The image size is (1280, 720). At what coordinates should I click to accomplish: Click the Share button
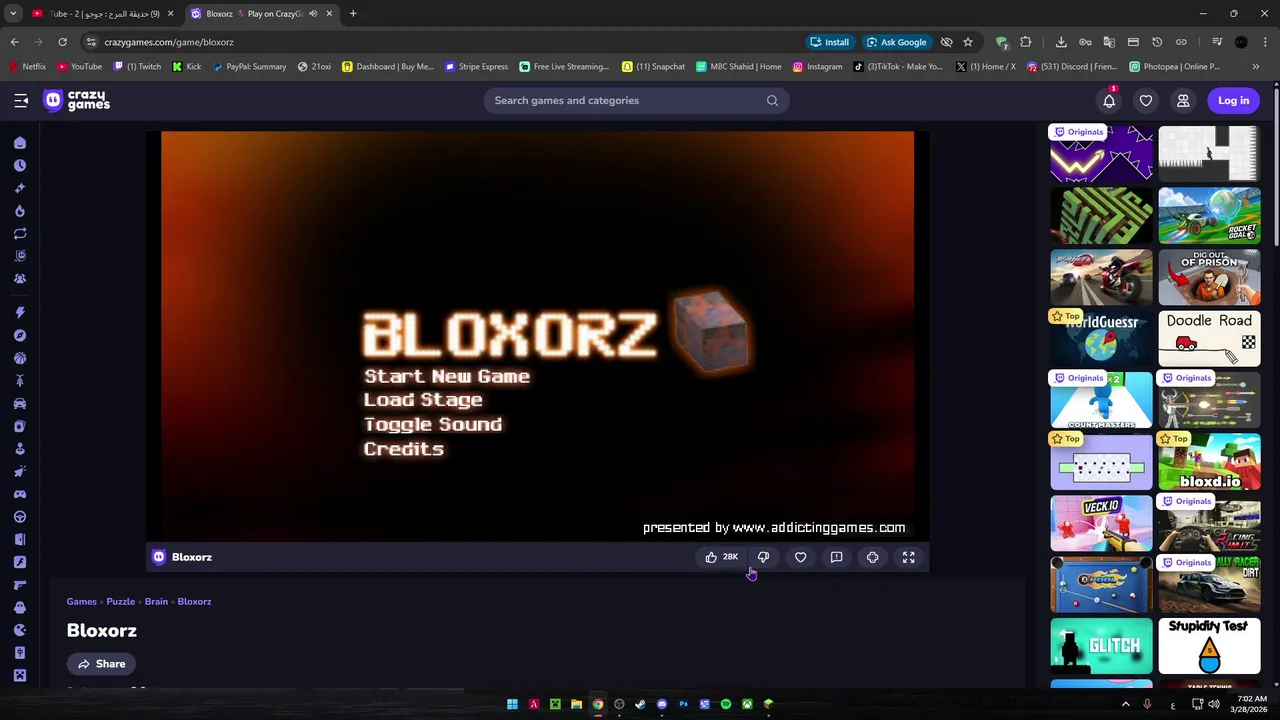(101, 664)
